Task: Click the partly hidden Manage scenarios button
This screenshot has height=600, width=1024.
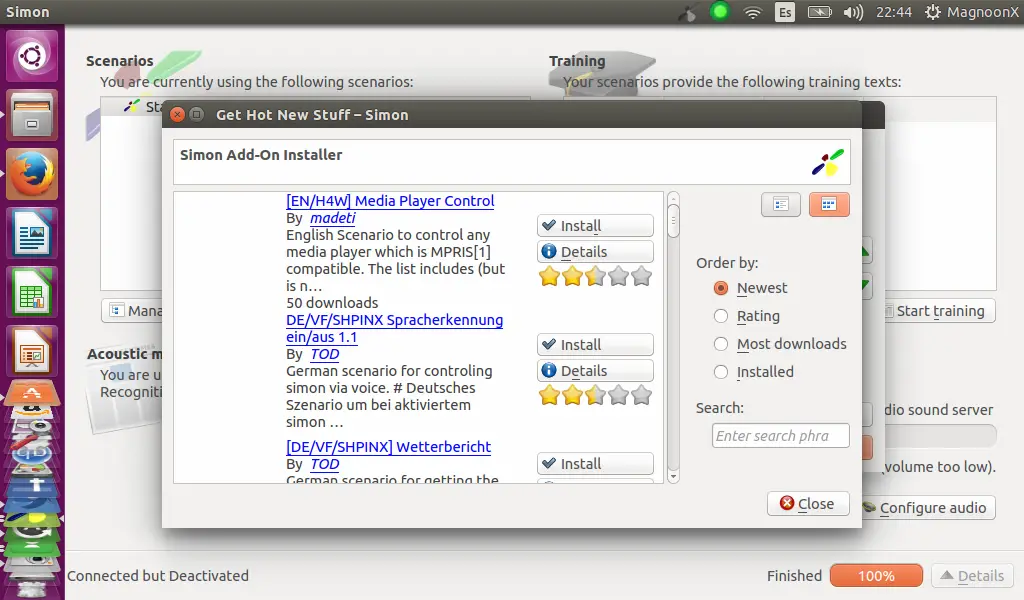Action: [133, 311]
